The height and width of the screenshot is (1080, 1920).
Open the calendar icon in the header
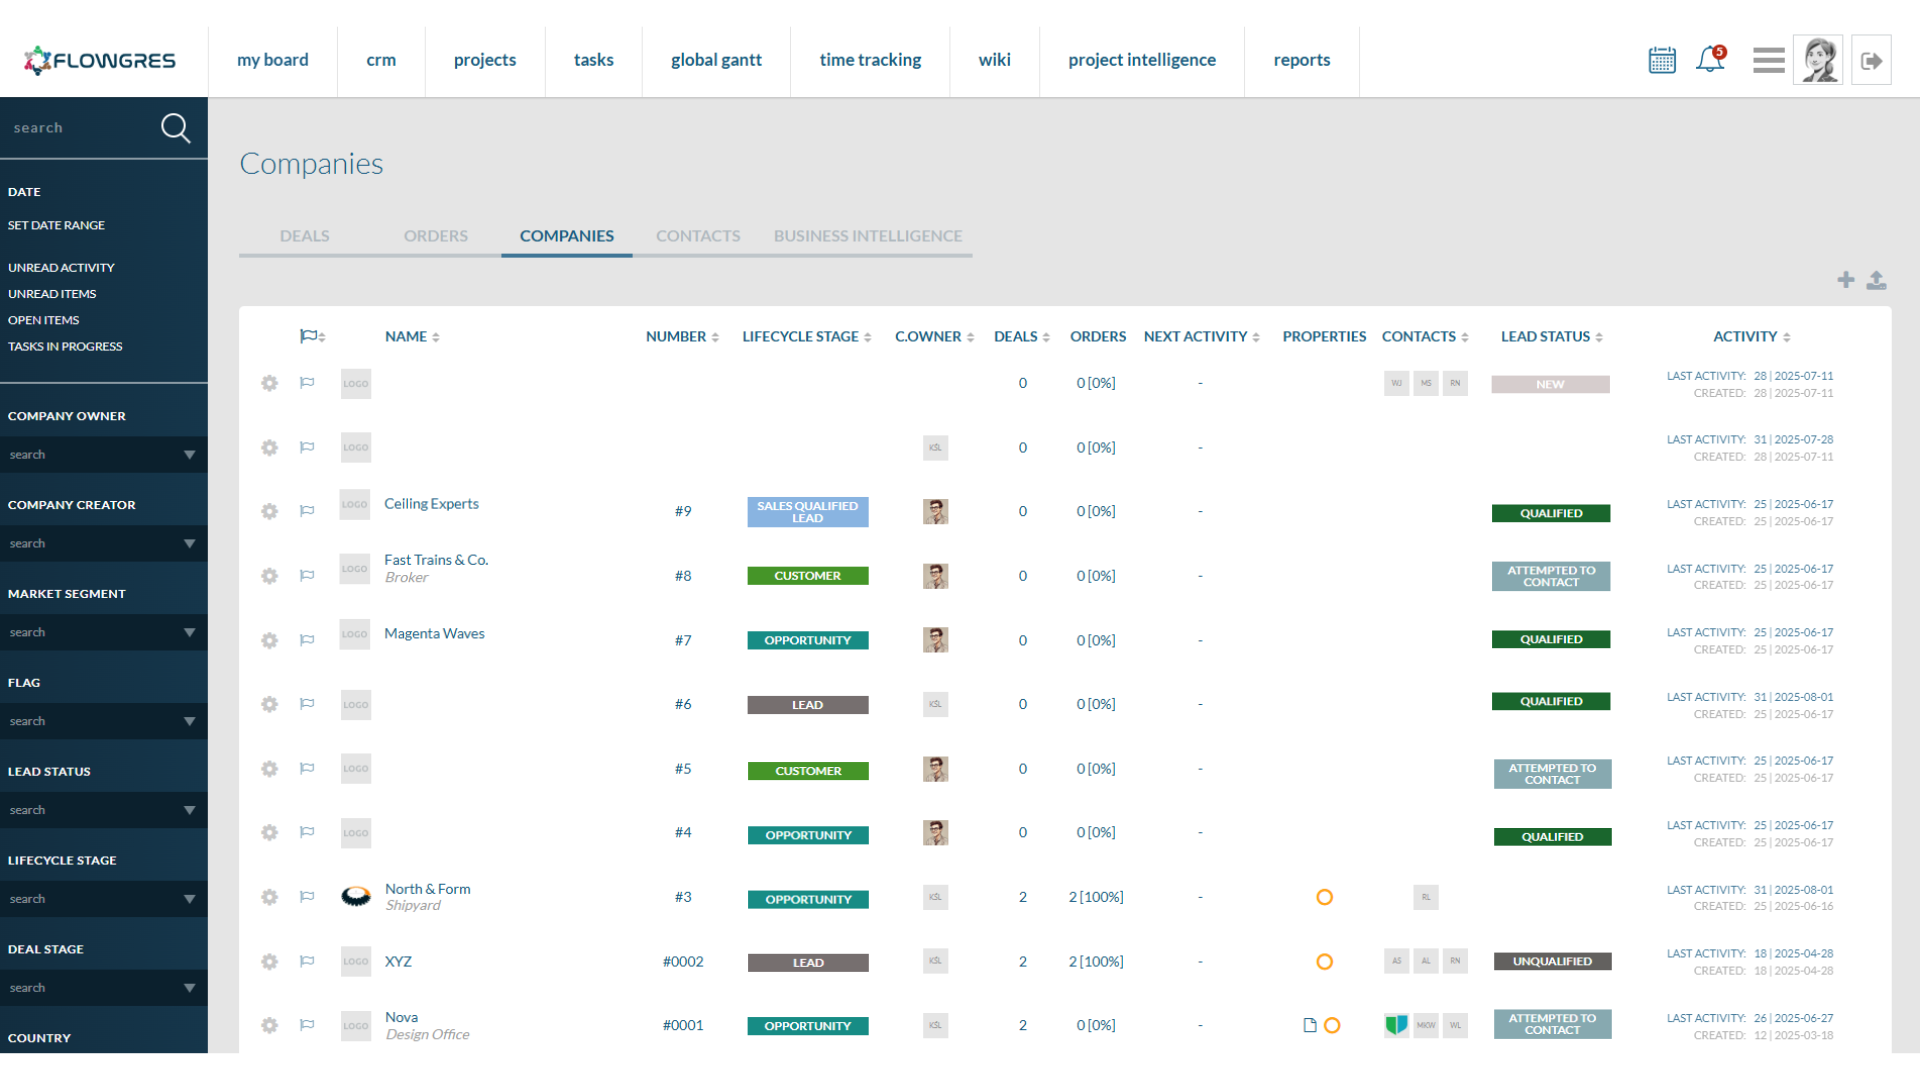coord(1662,60)
